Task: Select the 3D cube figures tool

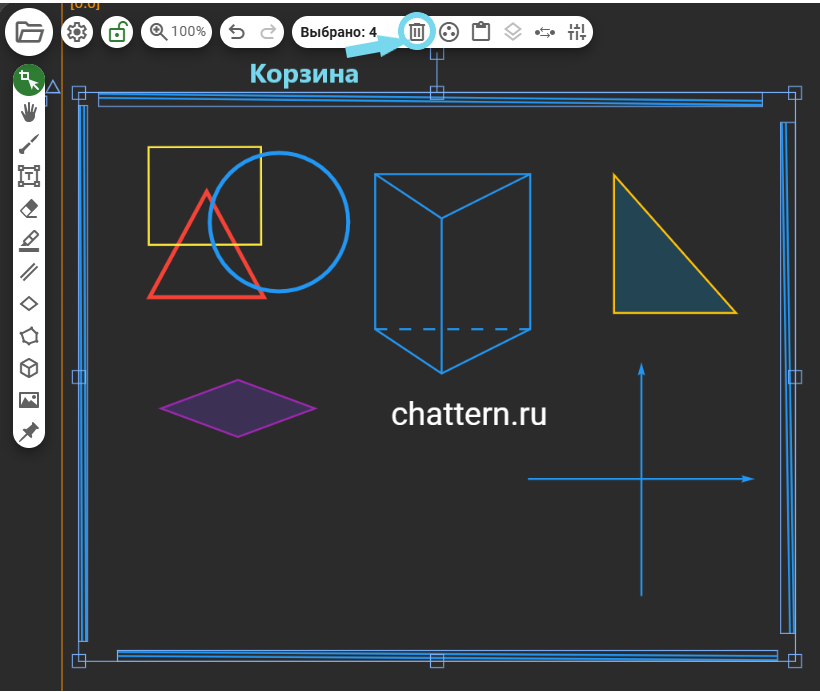Action: point(29,368)
